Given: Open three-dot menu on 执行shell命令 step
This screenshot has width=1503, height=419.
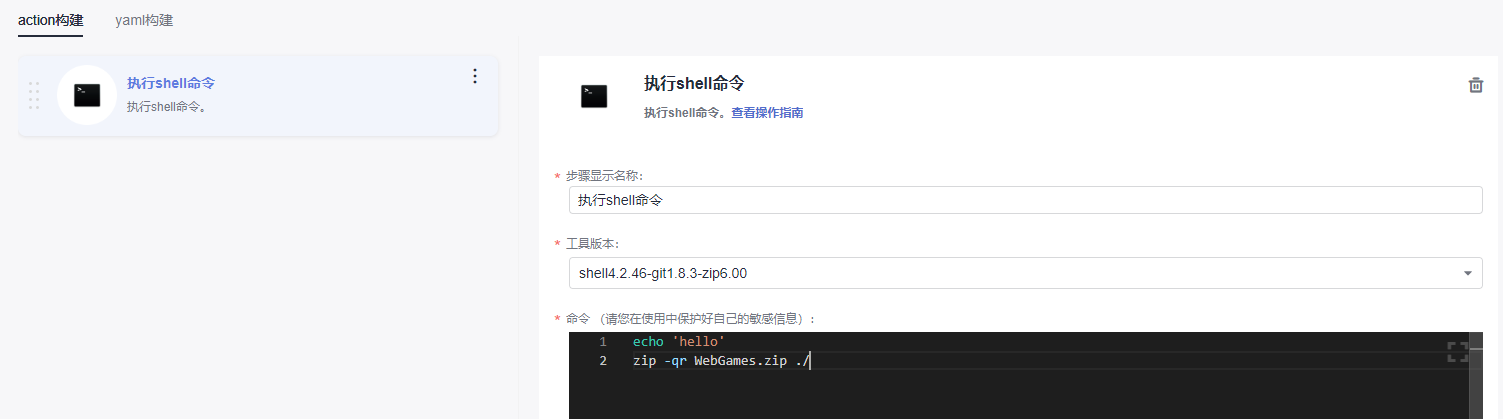Looking at the screenshot, I should tap(475, 76).
